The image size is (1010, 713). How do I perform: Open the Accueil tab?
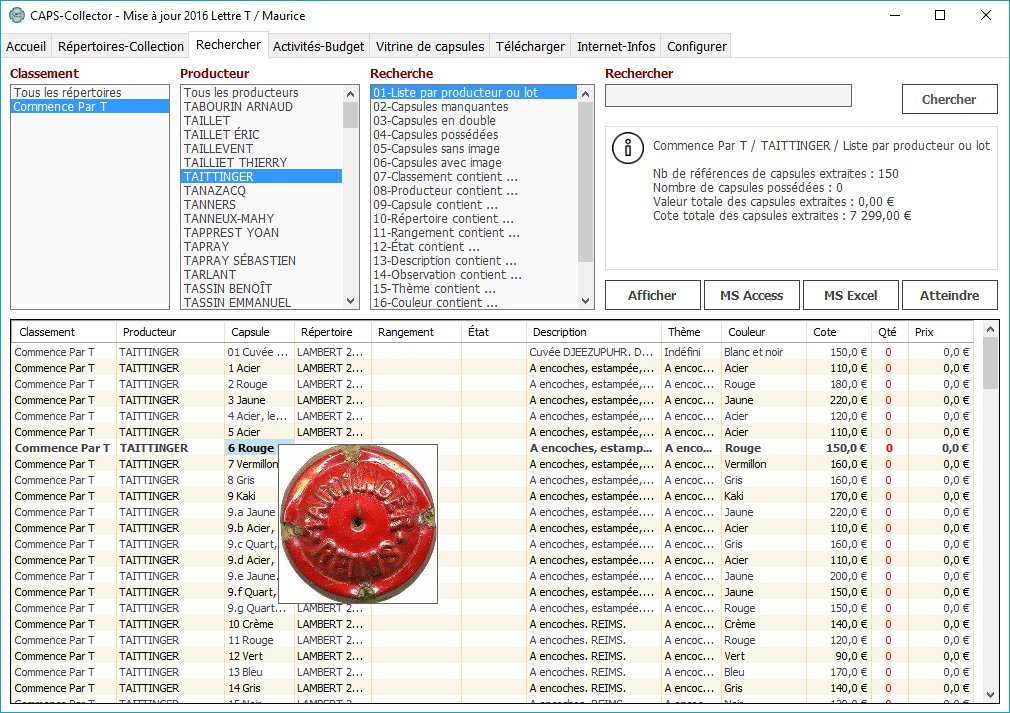click(x=26, y=46)
